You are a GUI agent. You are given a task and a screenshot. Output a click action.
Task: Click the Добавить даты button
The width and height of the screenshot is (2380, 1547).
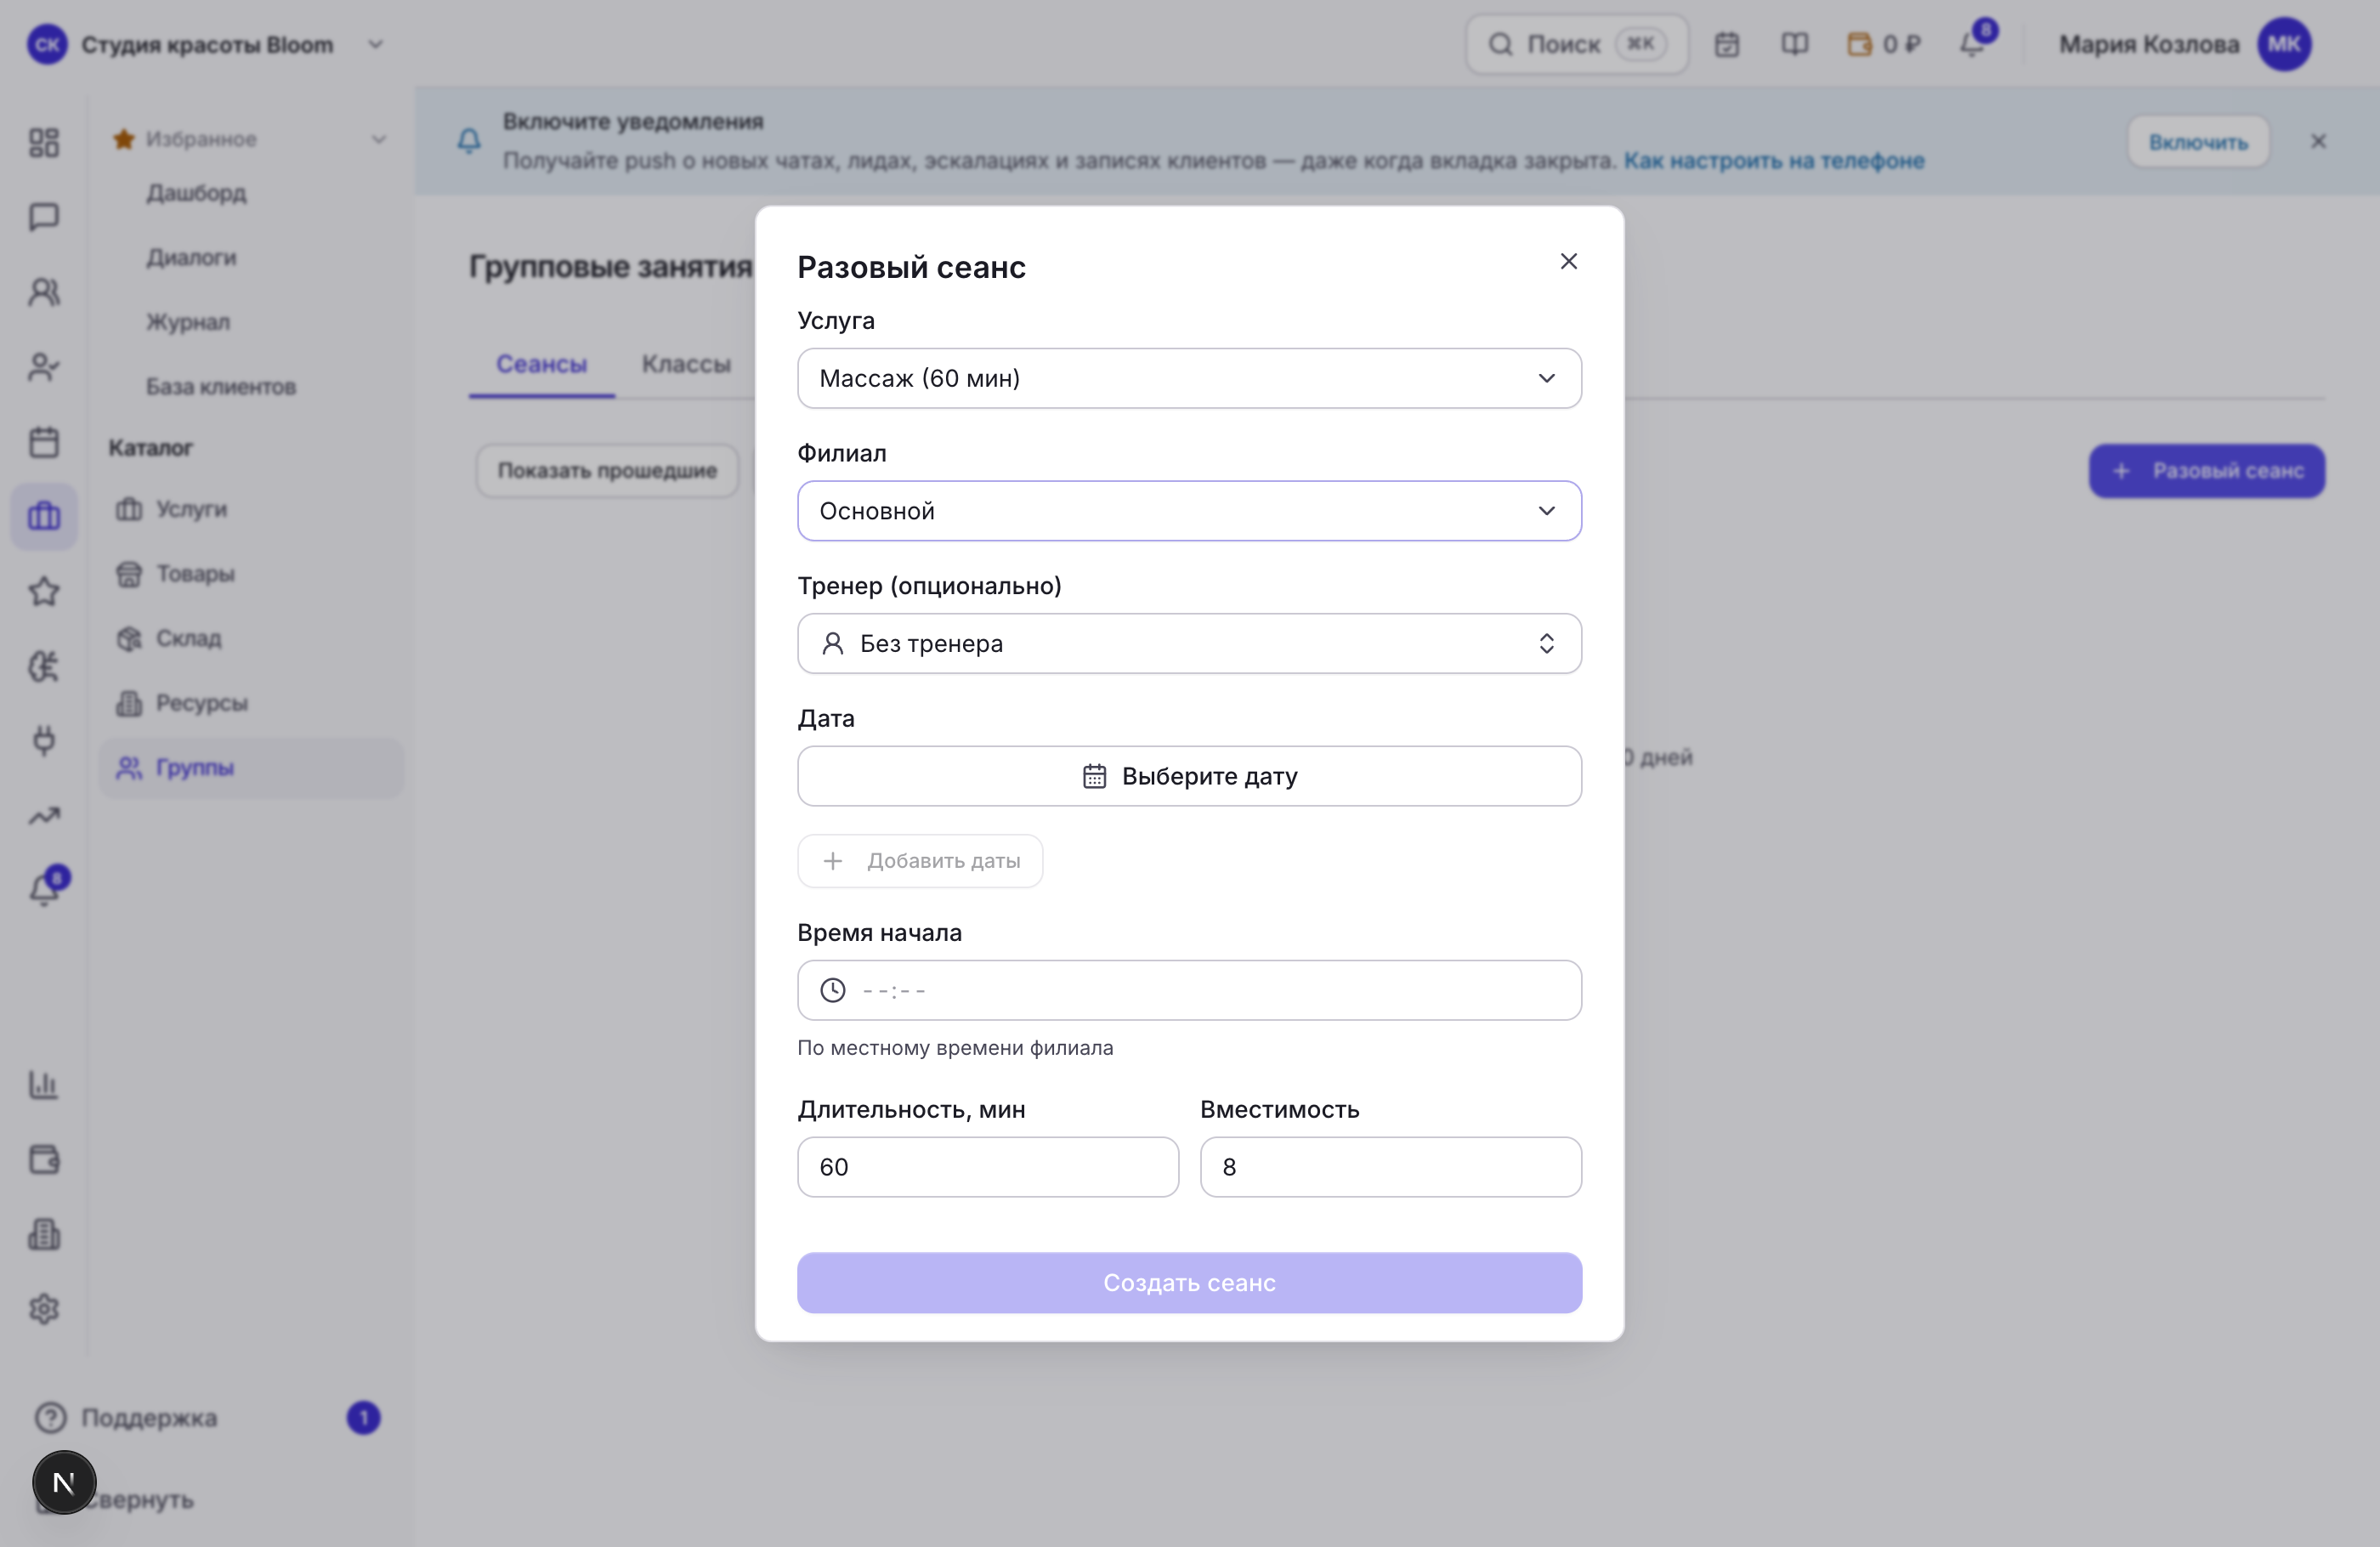click(x=920, y=861)
